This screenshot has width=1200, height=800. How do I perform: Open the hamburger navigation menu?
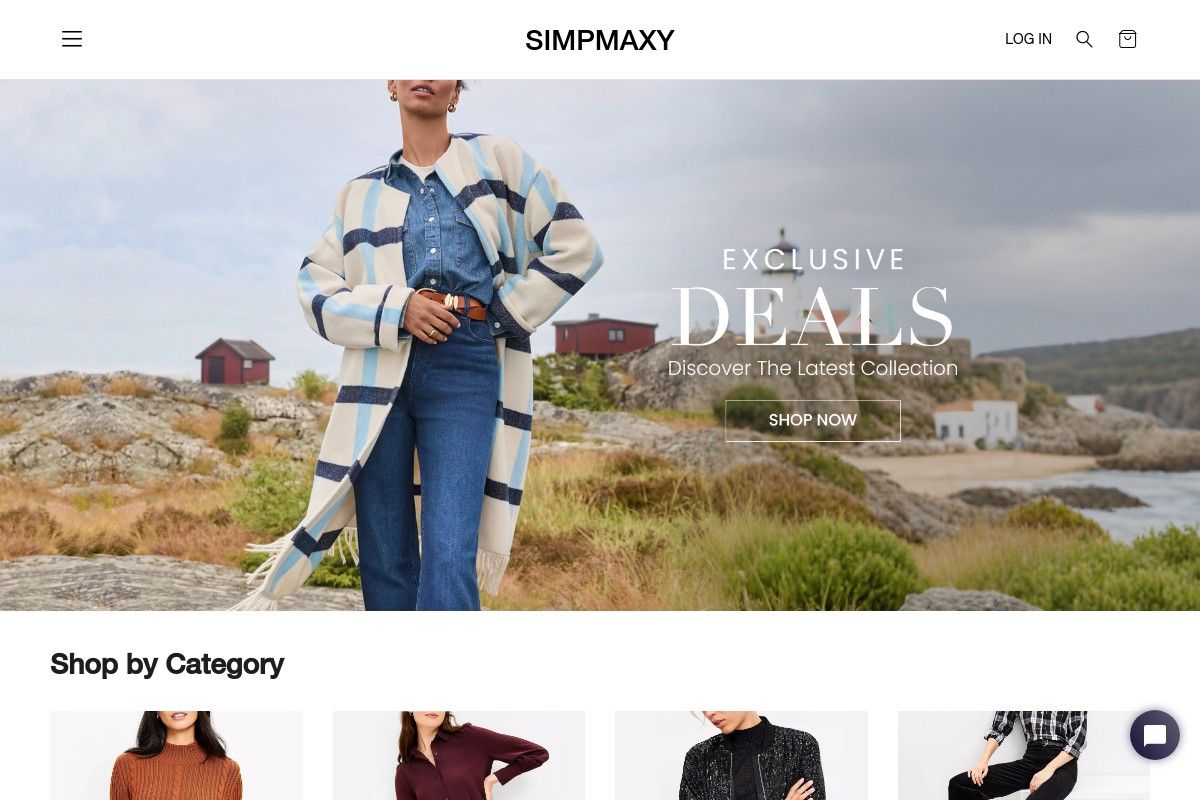(72, 39)
